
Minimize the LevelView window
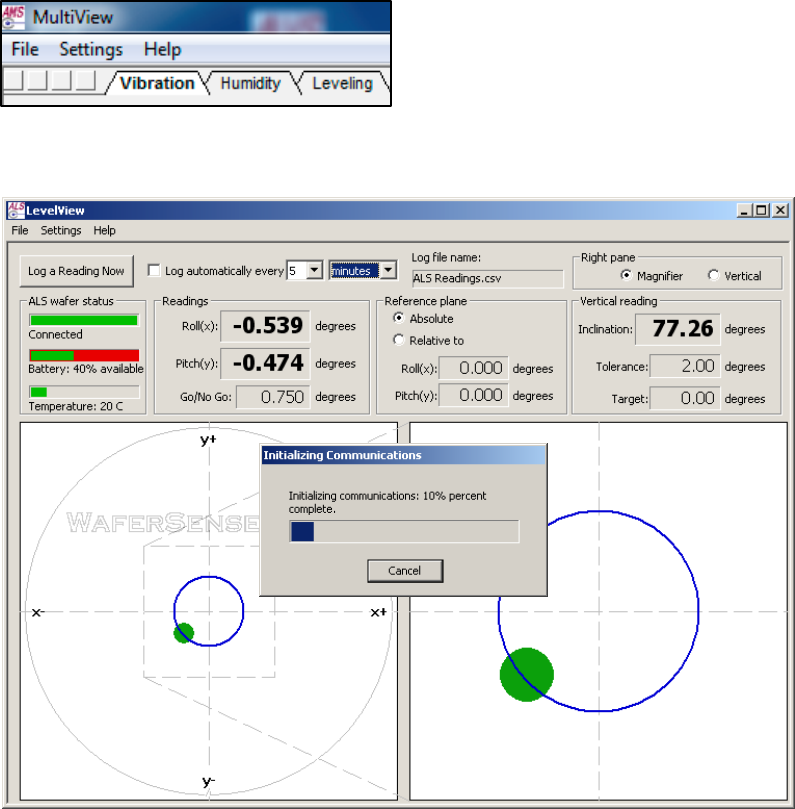[x=744, y=210]
